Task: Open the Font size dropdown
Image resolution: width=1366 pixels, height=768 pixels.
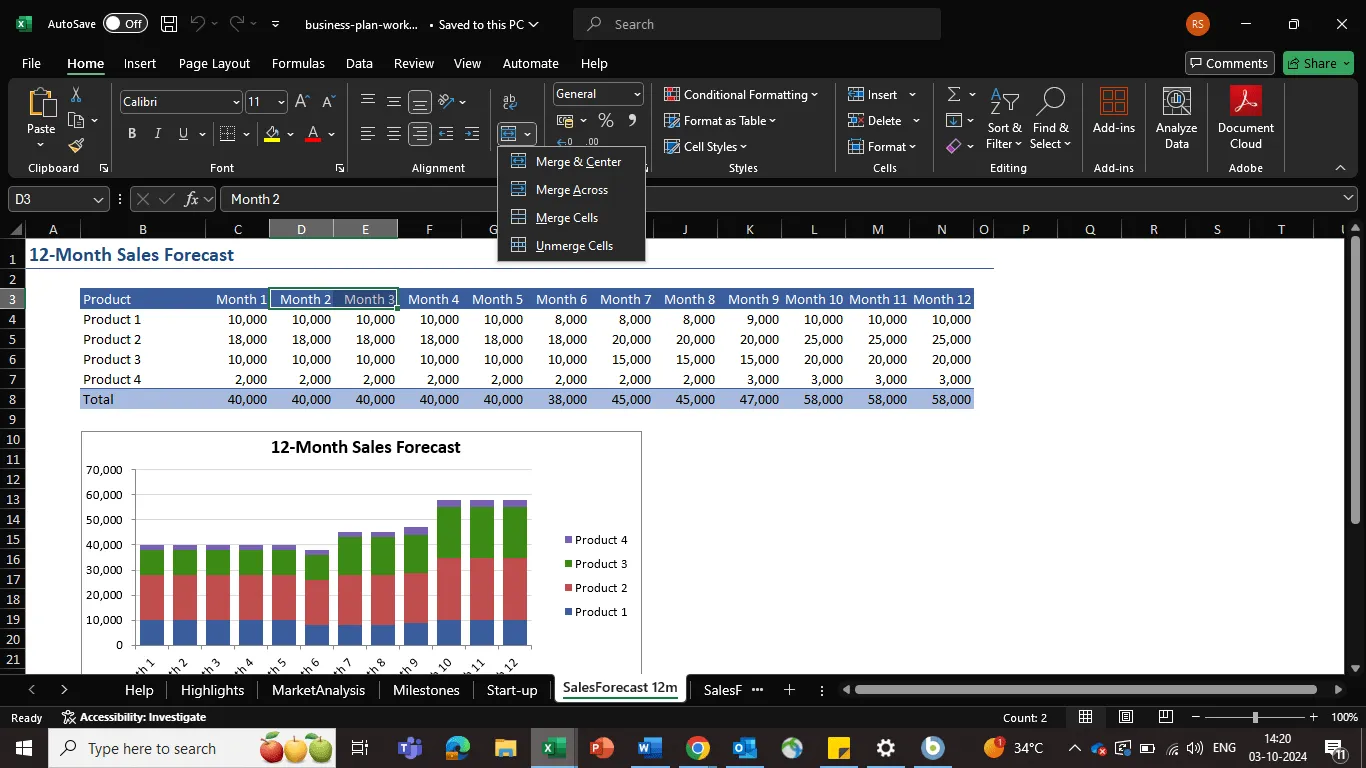Action: coord(281,102)
